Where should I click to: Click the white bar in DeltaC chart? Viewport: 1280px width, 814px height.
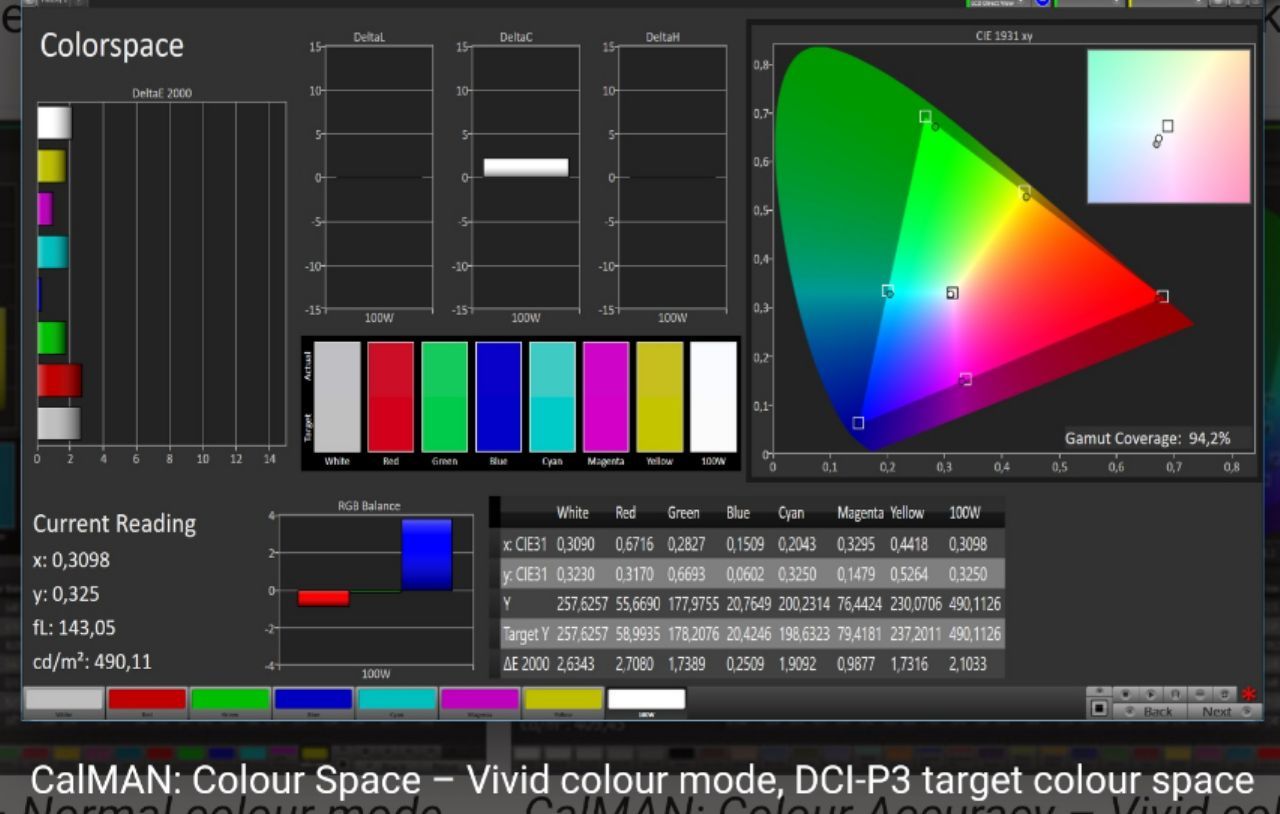[x=526, y=168]
